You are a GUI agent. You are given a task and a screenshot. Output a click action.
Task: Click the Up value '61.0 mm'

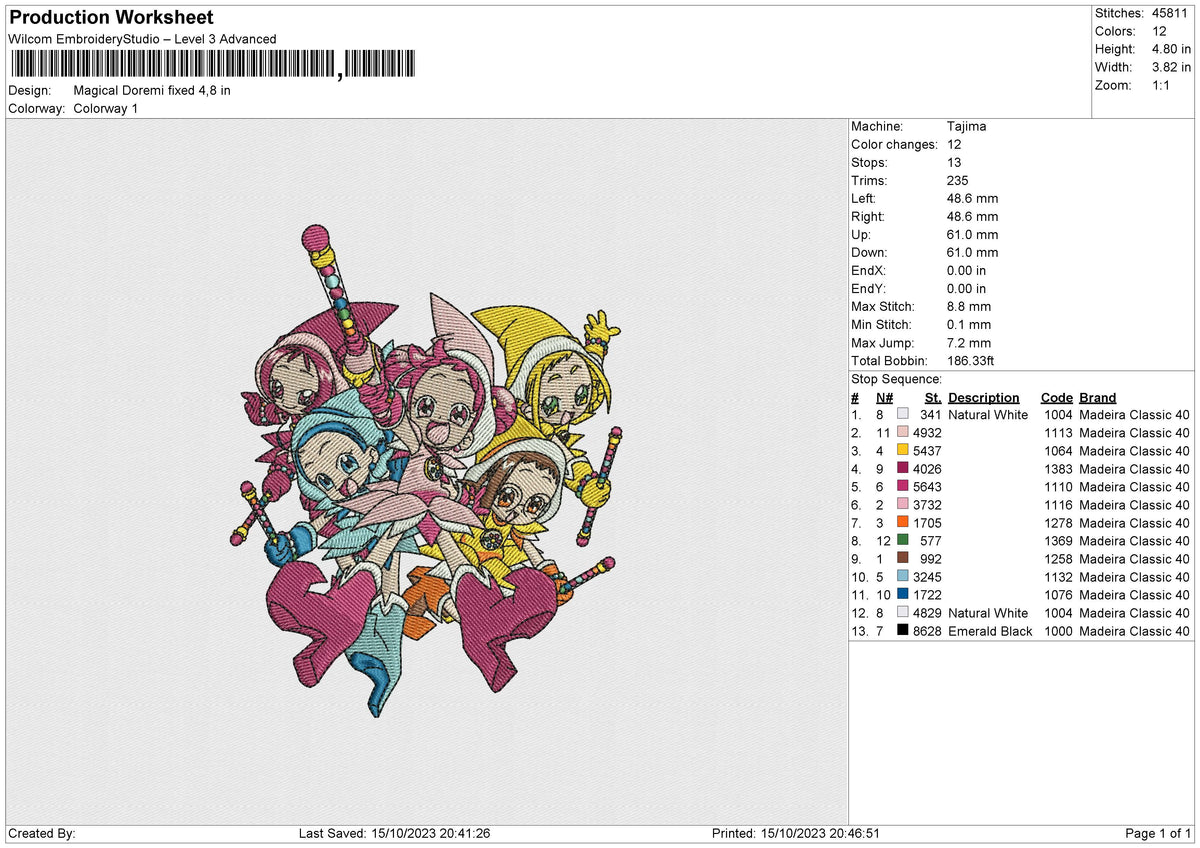(x=972, y=235)
